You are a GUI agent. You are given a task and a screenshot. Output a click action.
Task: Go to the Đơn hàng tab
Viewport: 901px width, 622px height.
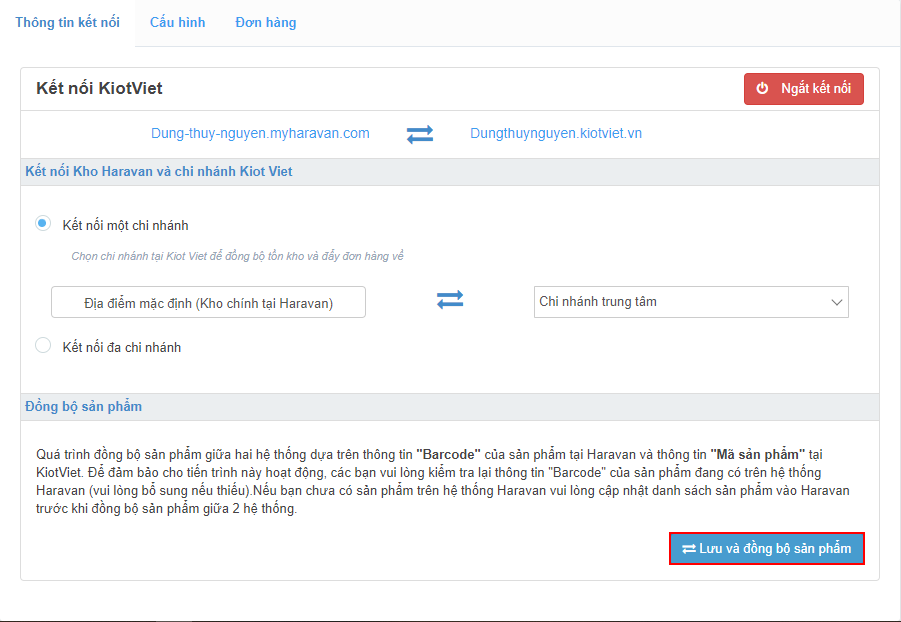(265, 22)
